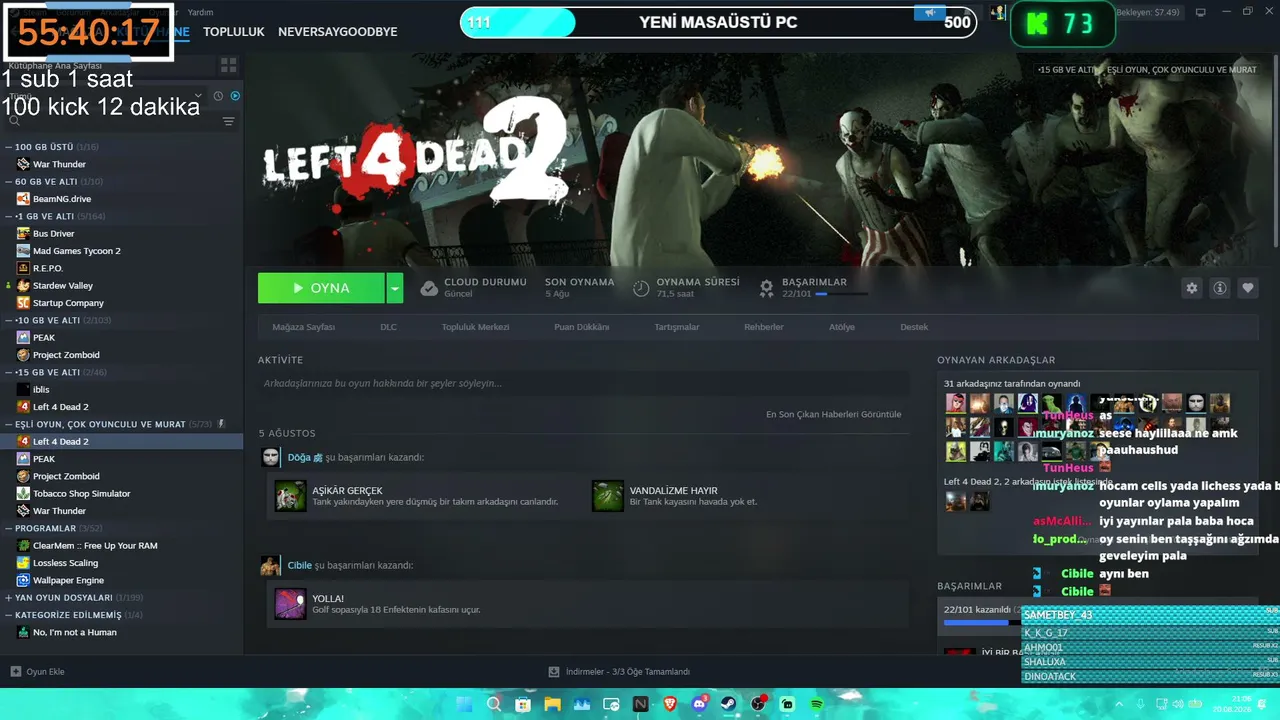
Task: Select the Stardew Valley game icon
Action: pos(23,286)
